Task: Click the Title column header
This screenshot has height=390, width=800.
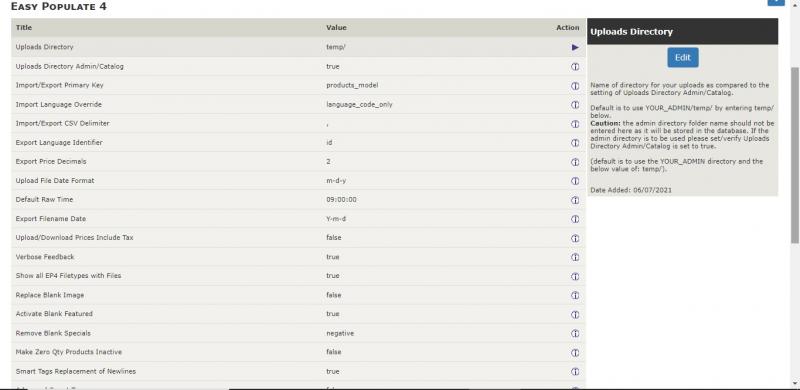Action: pyautogui.click(x=23, y=28)
